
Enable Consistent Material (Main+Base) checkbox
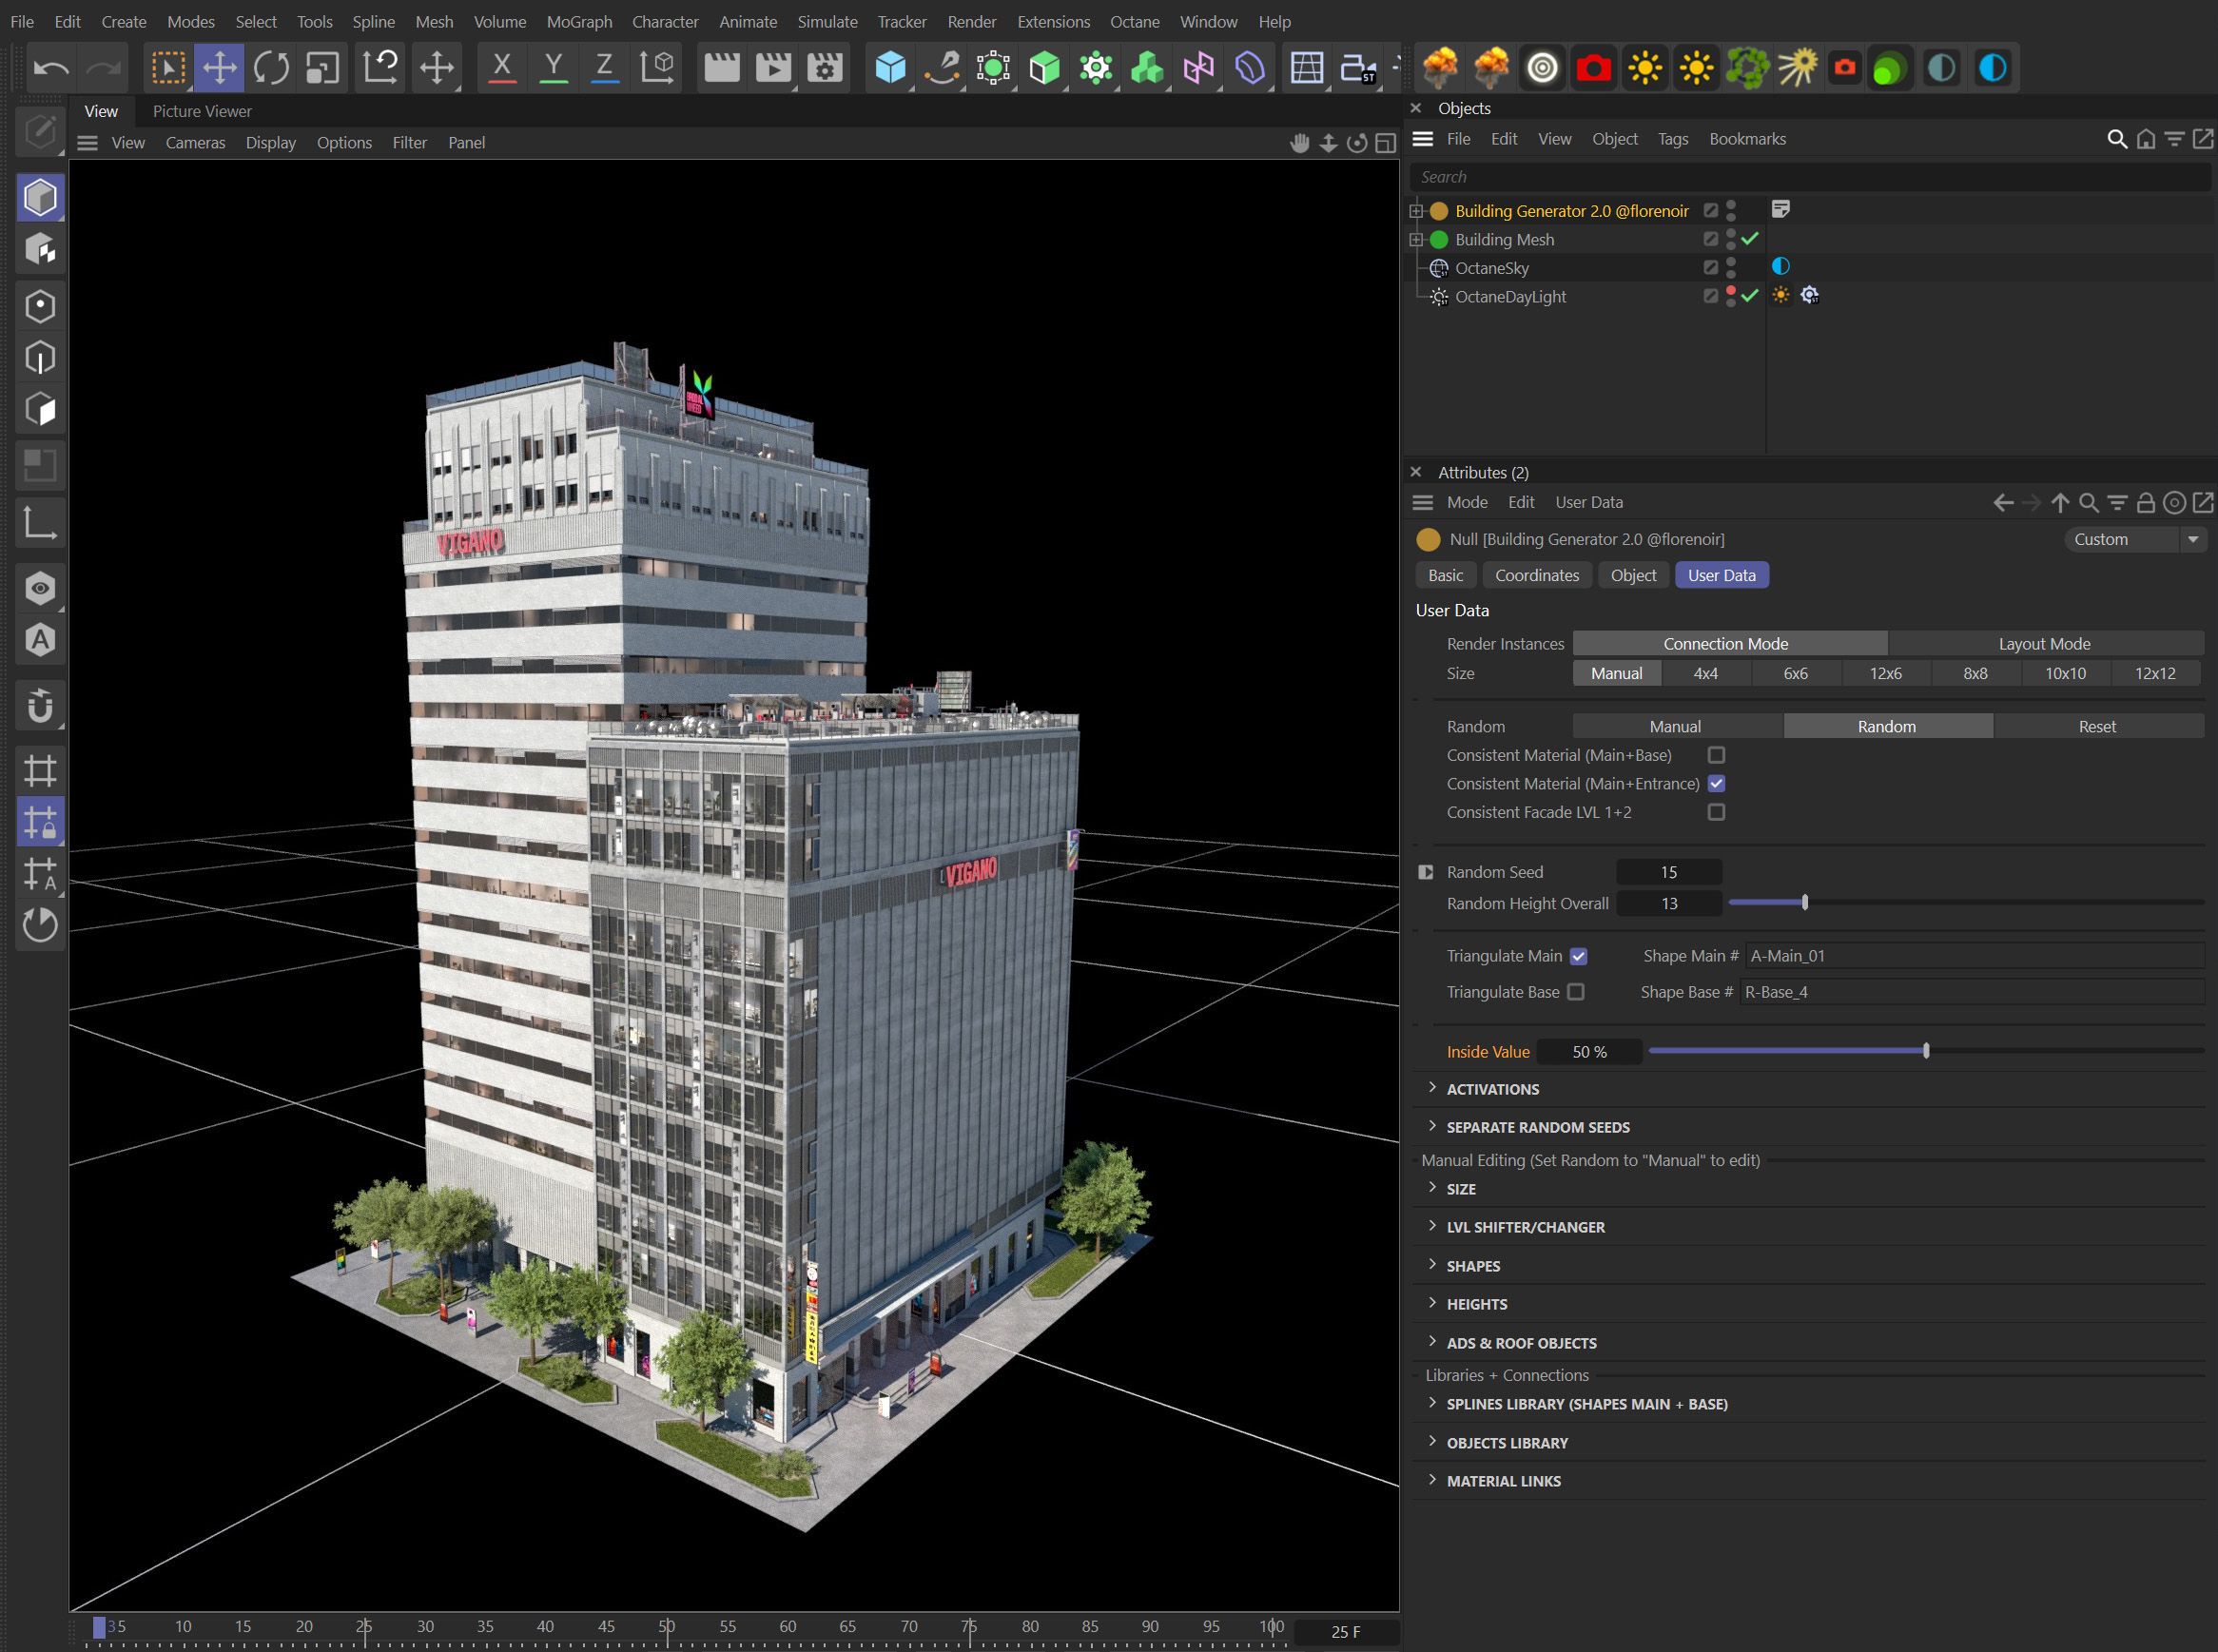click(1717, 755)
